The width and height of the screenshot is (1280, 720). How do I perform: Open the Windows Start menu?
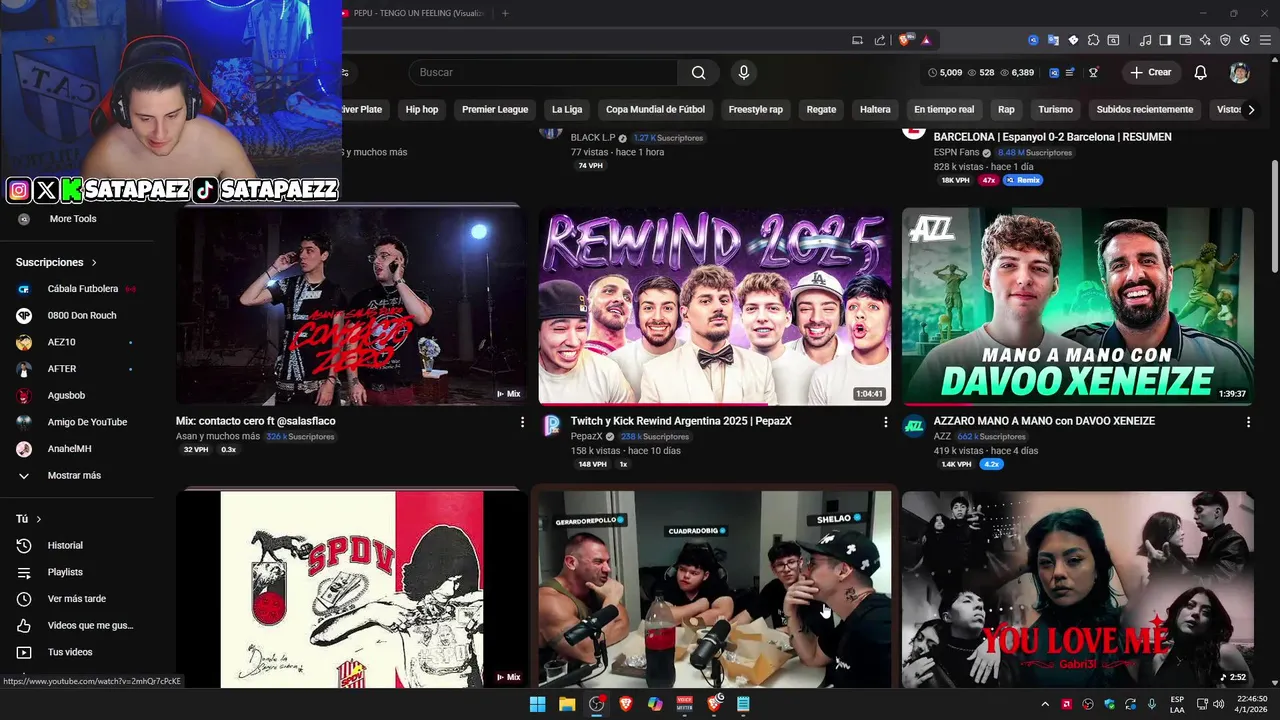[538, 704]
